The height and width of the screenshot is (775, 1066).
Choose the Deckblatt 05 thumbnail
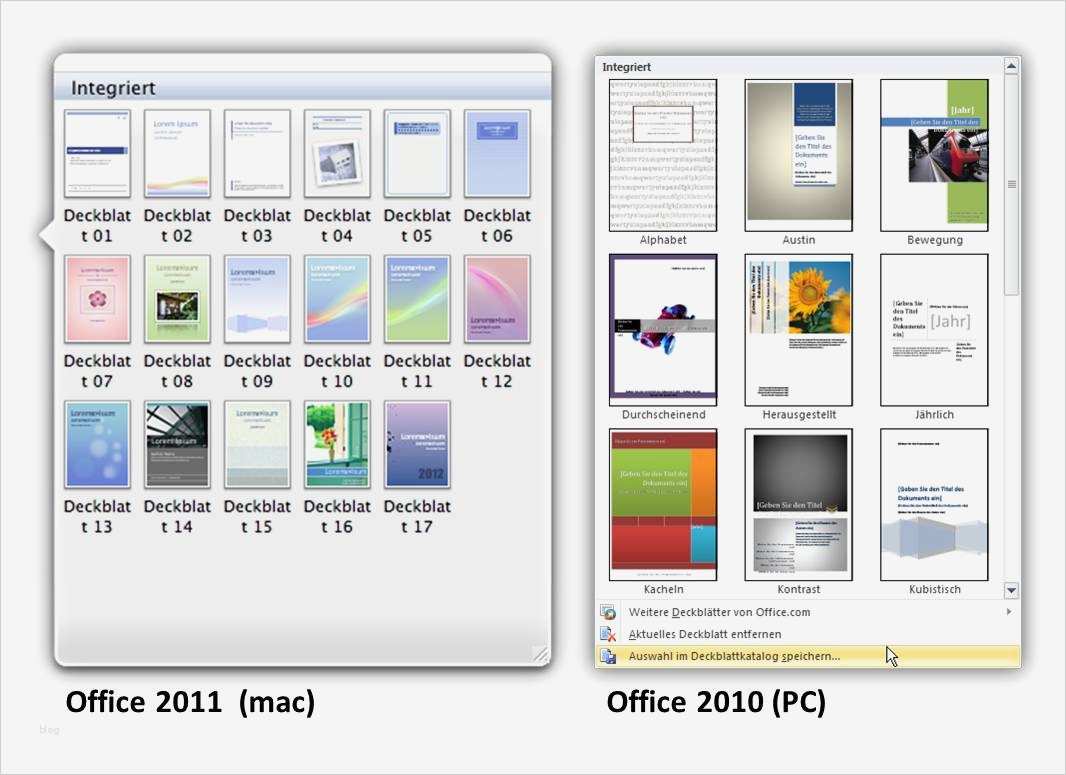pyautogui.click(x=417, y=154)
